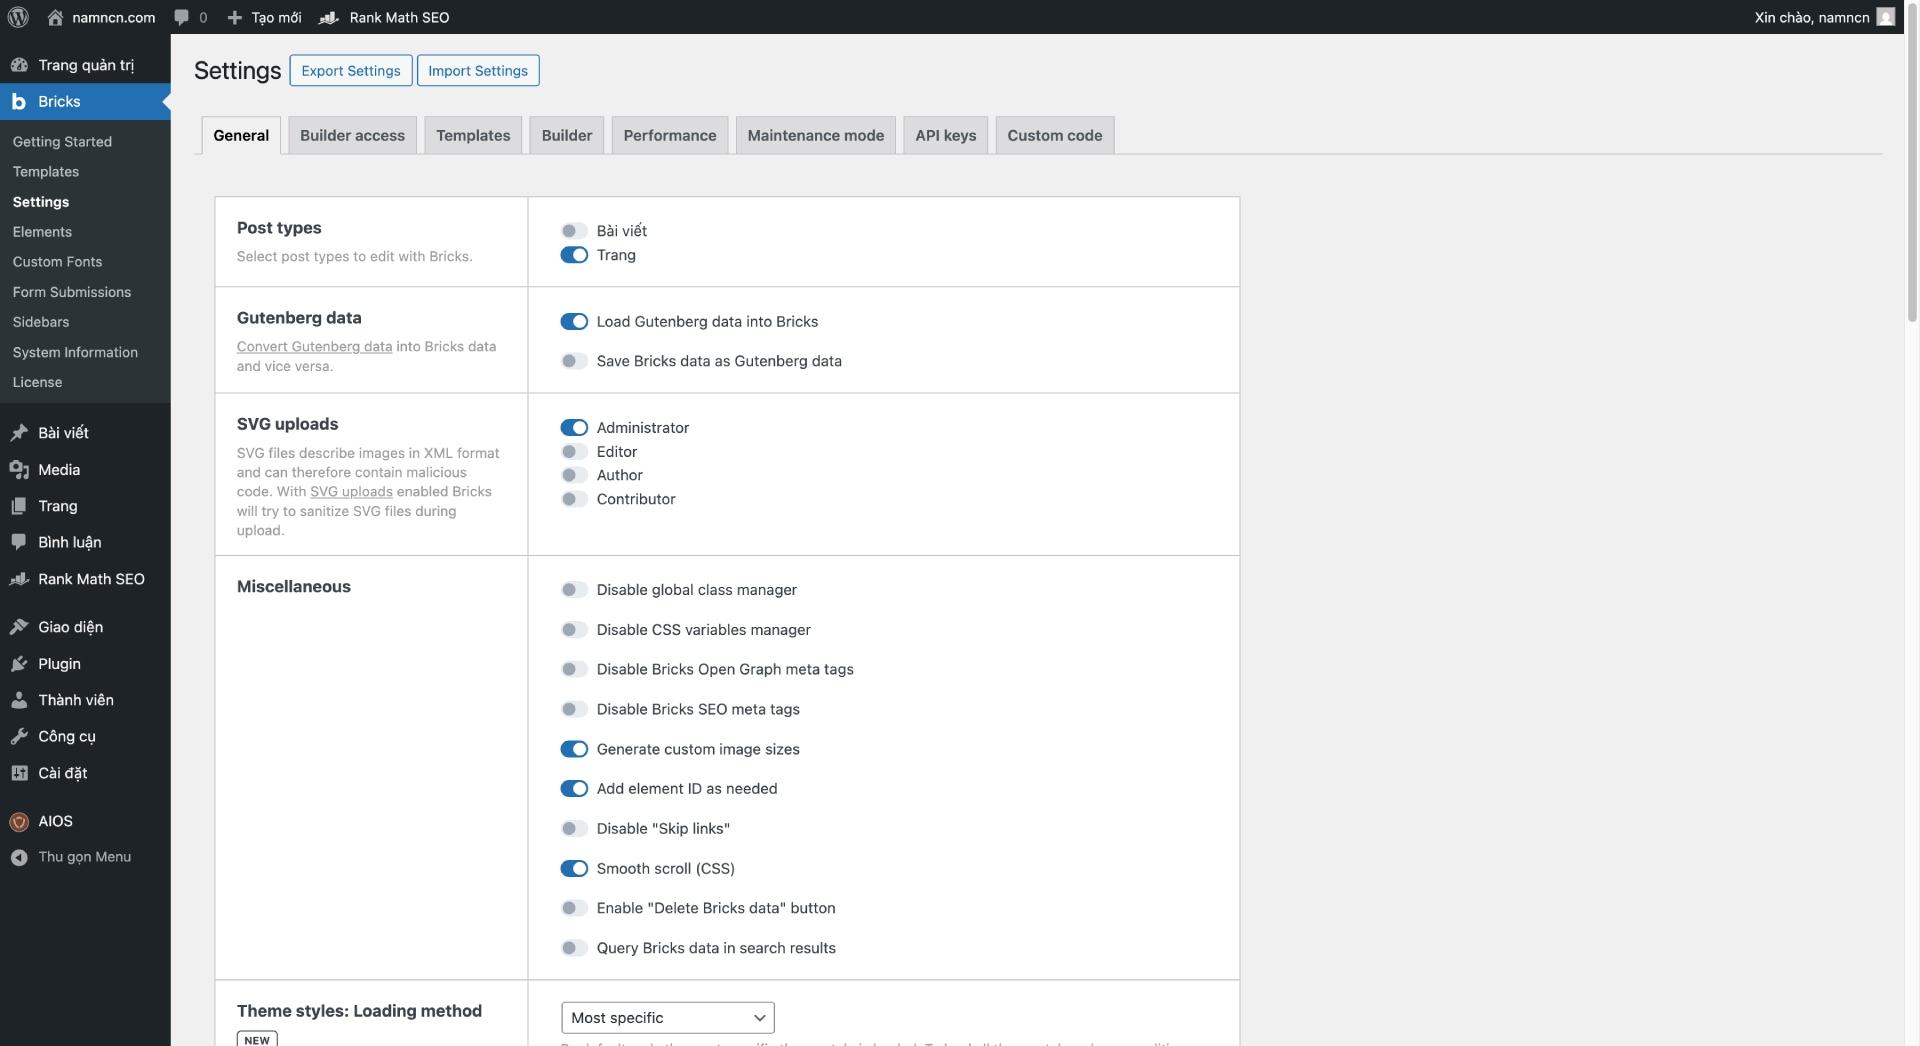Screen dimensions: 1920x1046
Task: Open Elements in Bricks submenu
Action: pos(42,232)
